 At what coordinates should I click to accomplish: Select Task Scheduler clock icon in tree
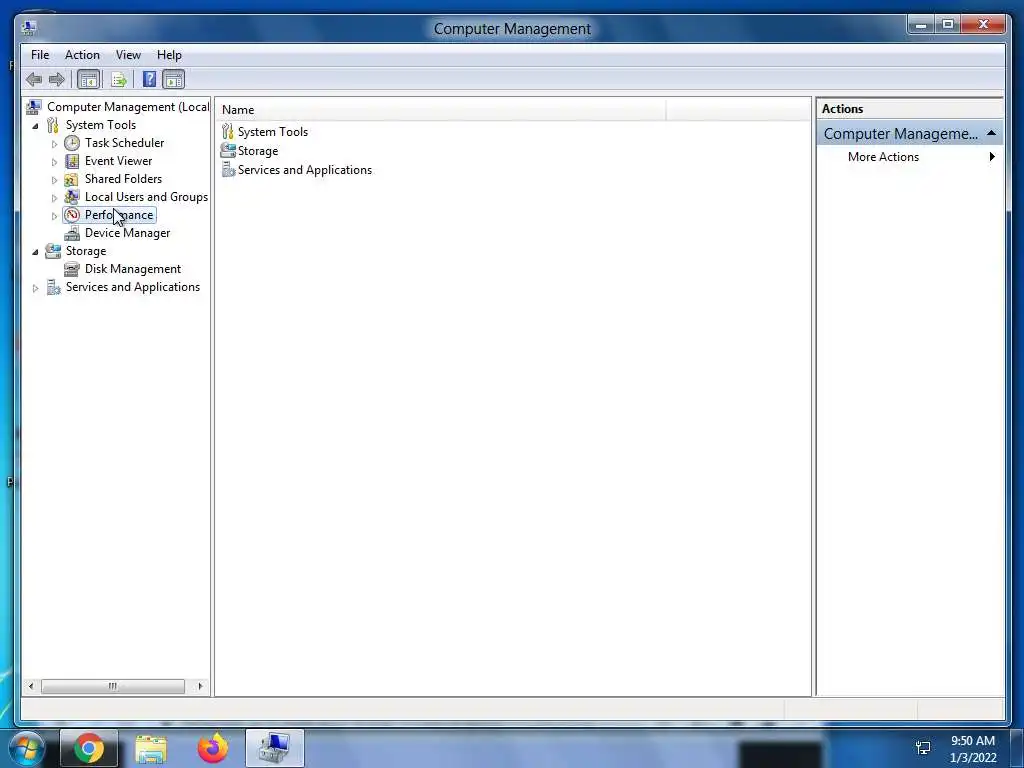[x=72, y=143]
